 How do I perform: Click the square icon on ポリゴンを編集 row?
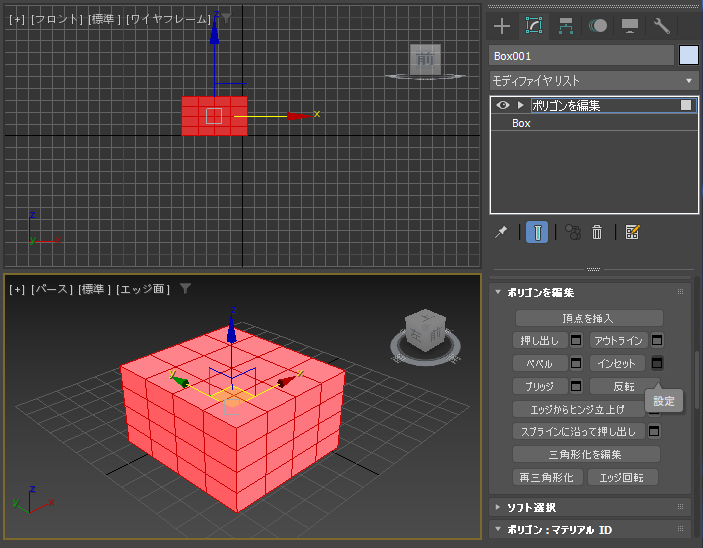(686, 105)
